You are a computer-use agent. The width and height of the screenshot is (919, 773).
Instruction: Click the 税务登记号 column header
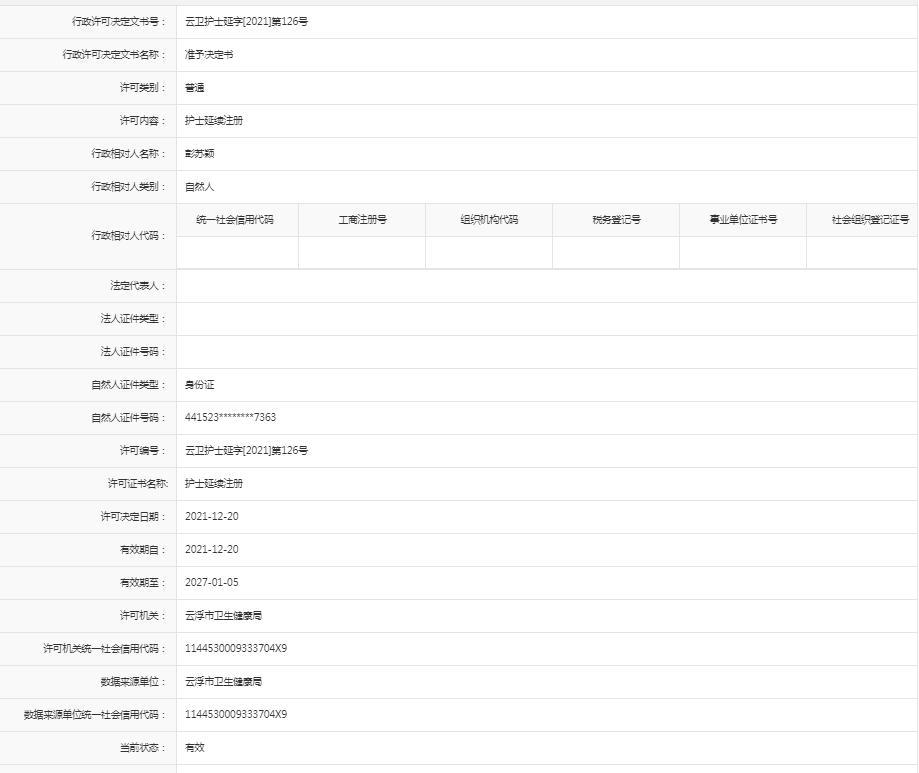[x=616, y=219]
